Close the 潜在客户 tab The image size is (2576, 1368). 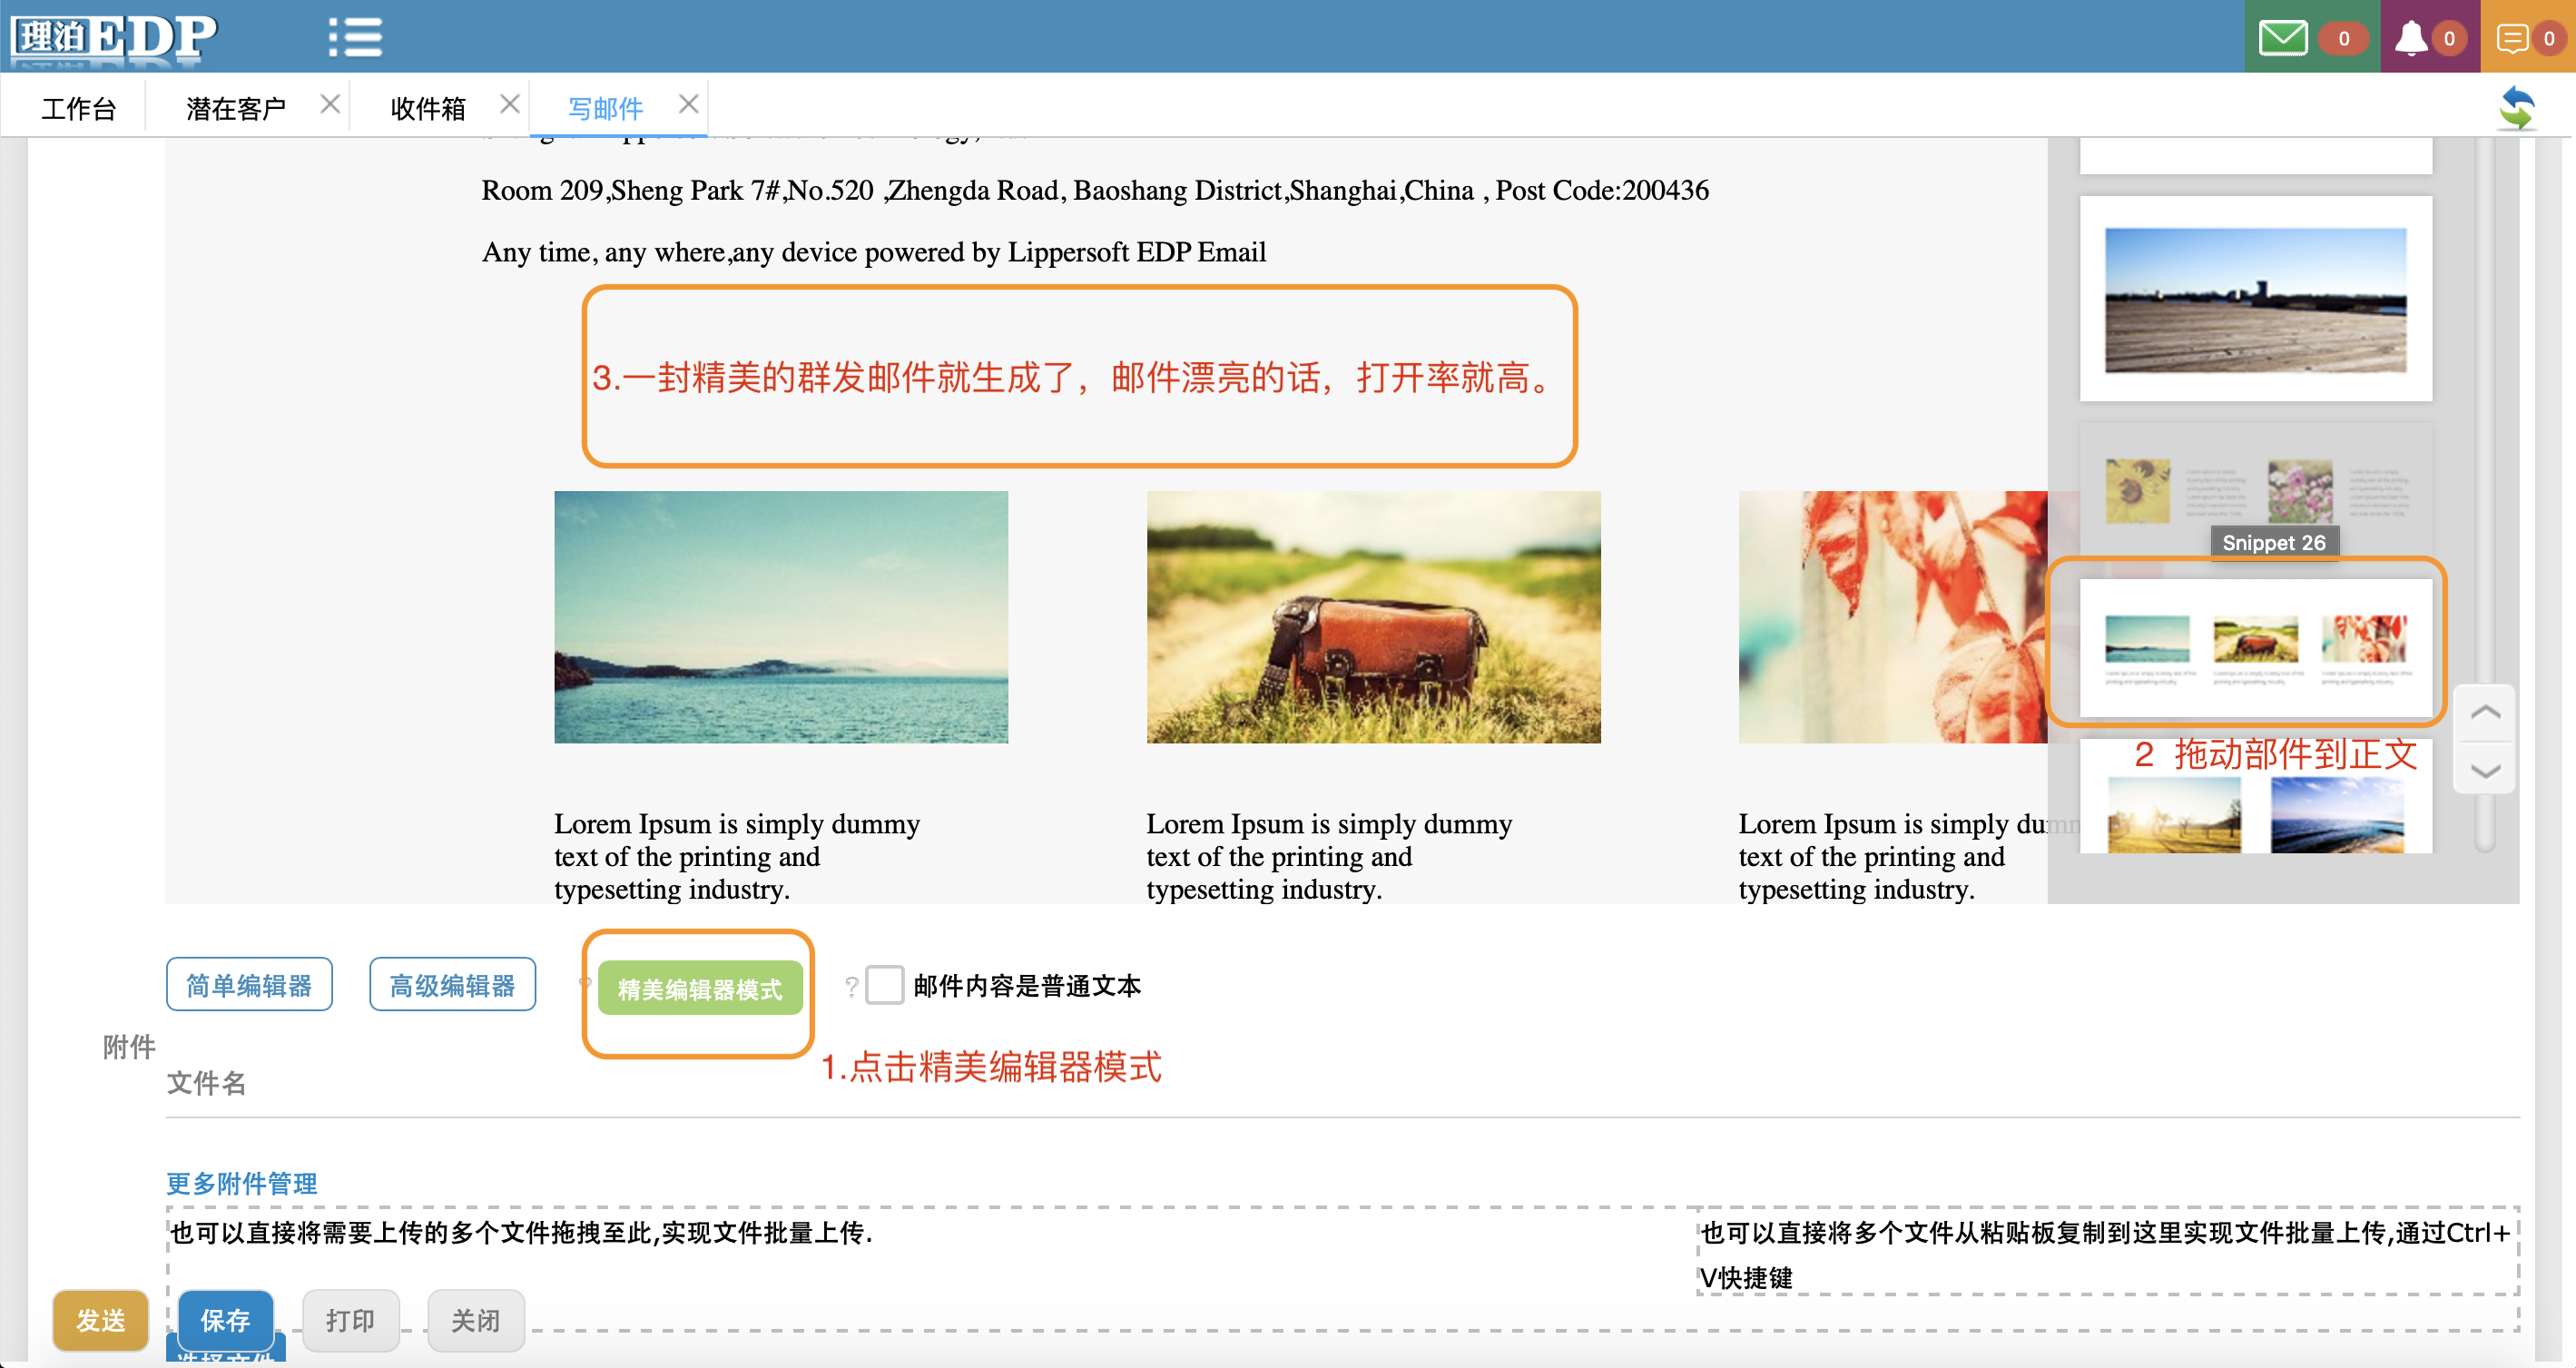coord(330,104)
